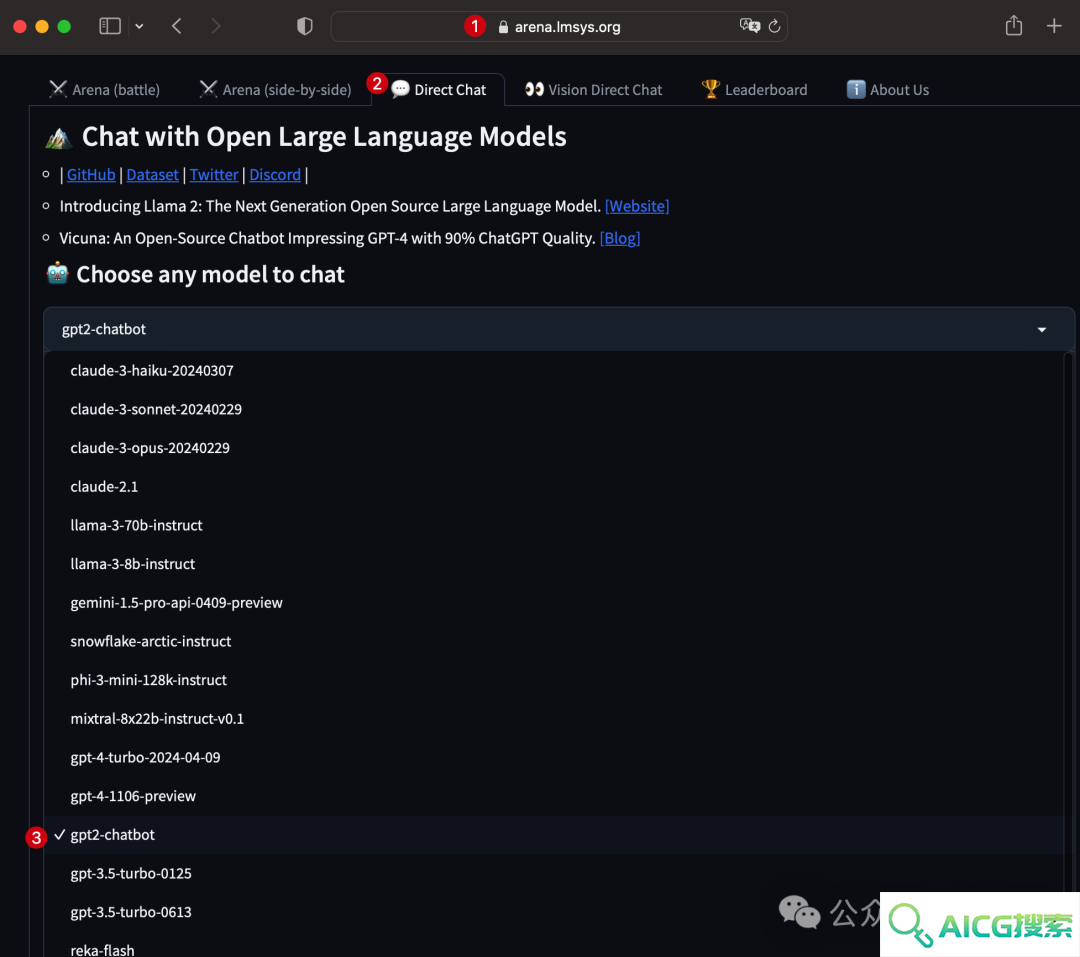1080x957 pixels.
Task: Open the Leaderboard tab
Action: [754, 90]
